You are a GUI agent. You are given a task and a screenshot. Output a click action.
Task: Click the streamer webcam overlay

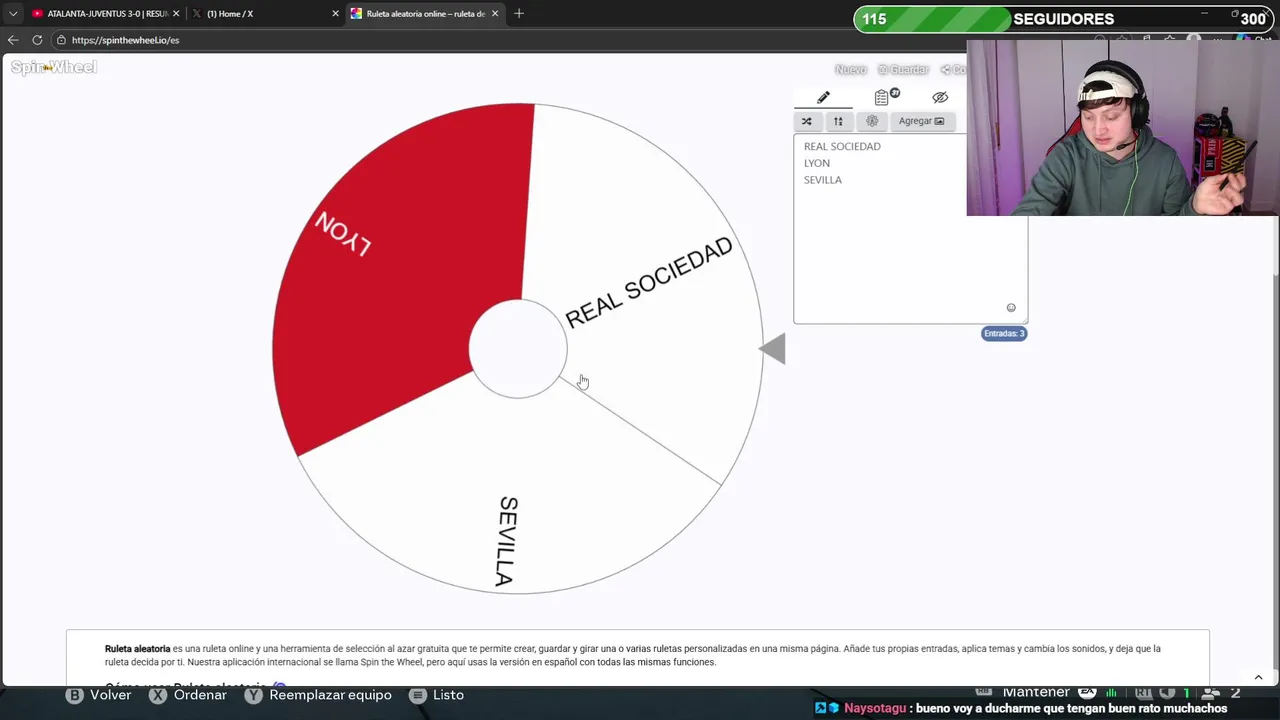(x=1122, y=128)
